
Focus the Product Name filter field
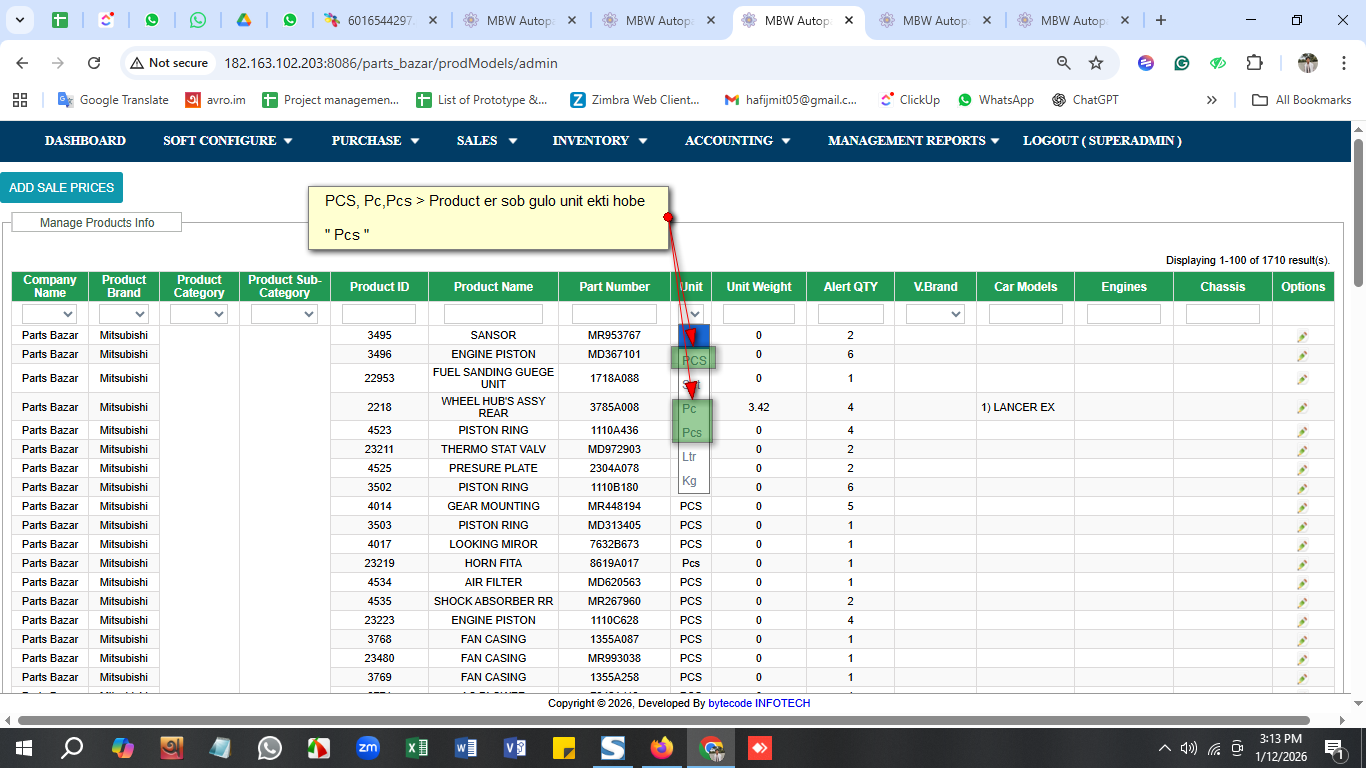pos(493,314)
